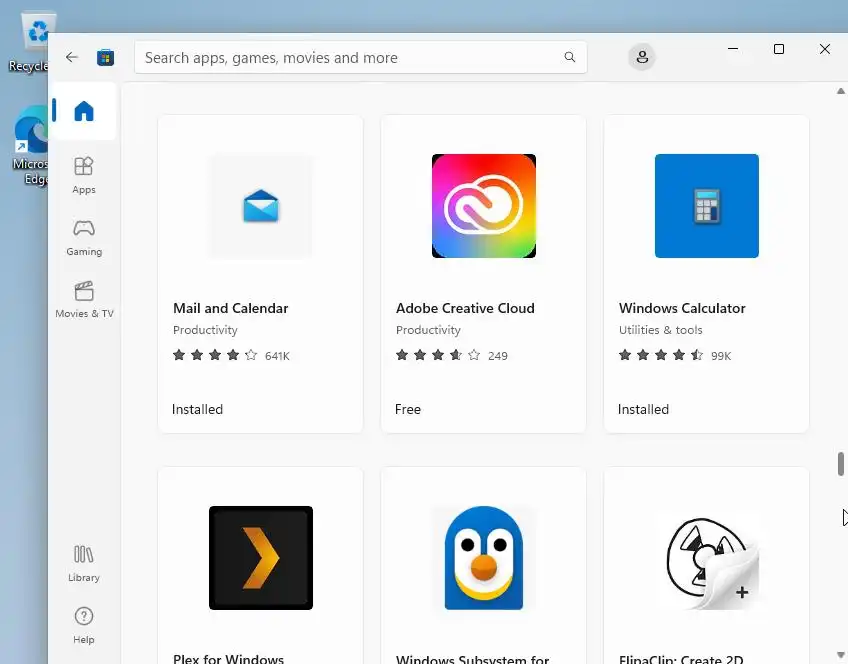Open the Adobe Creative Cloud app icon
Screen dimensions: 848x664
pyautogui.click(x=483, y=206)
